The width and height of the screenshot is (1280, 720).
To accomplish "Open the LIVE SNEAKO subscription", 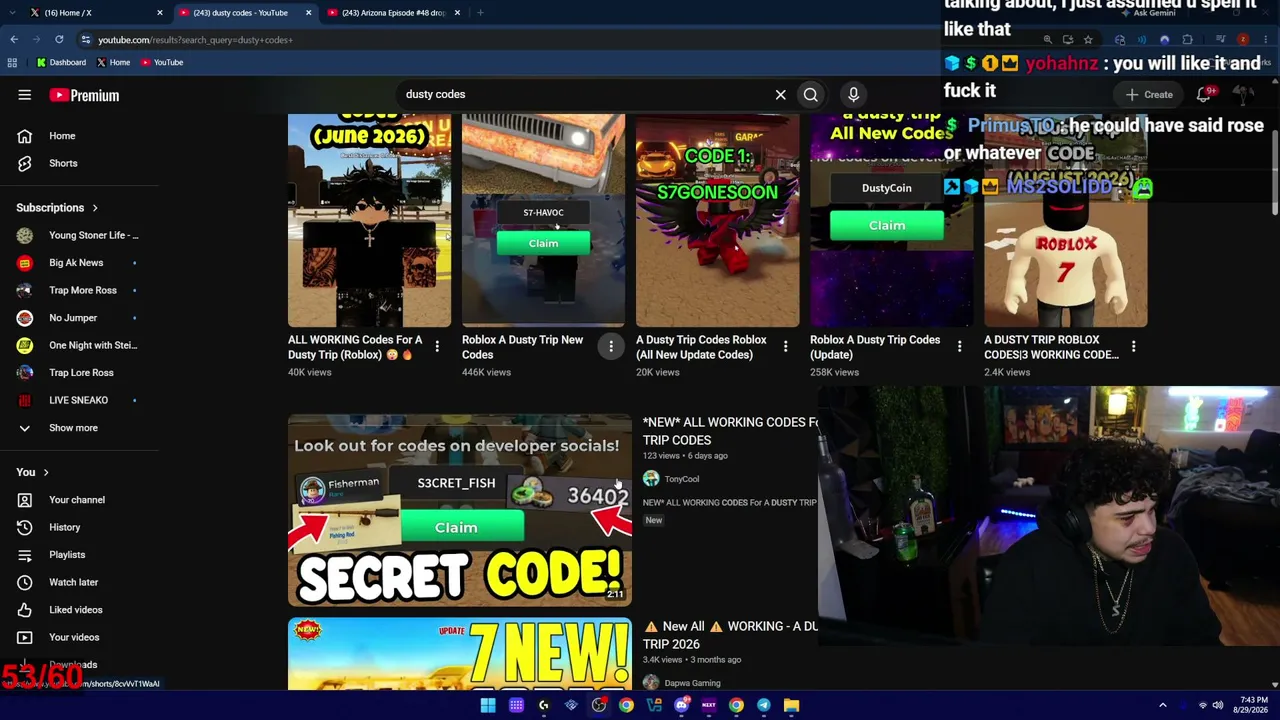I will [x=79, y=400].
